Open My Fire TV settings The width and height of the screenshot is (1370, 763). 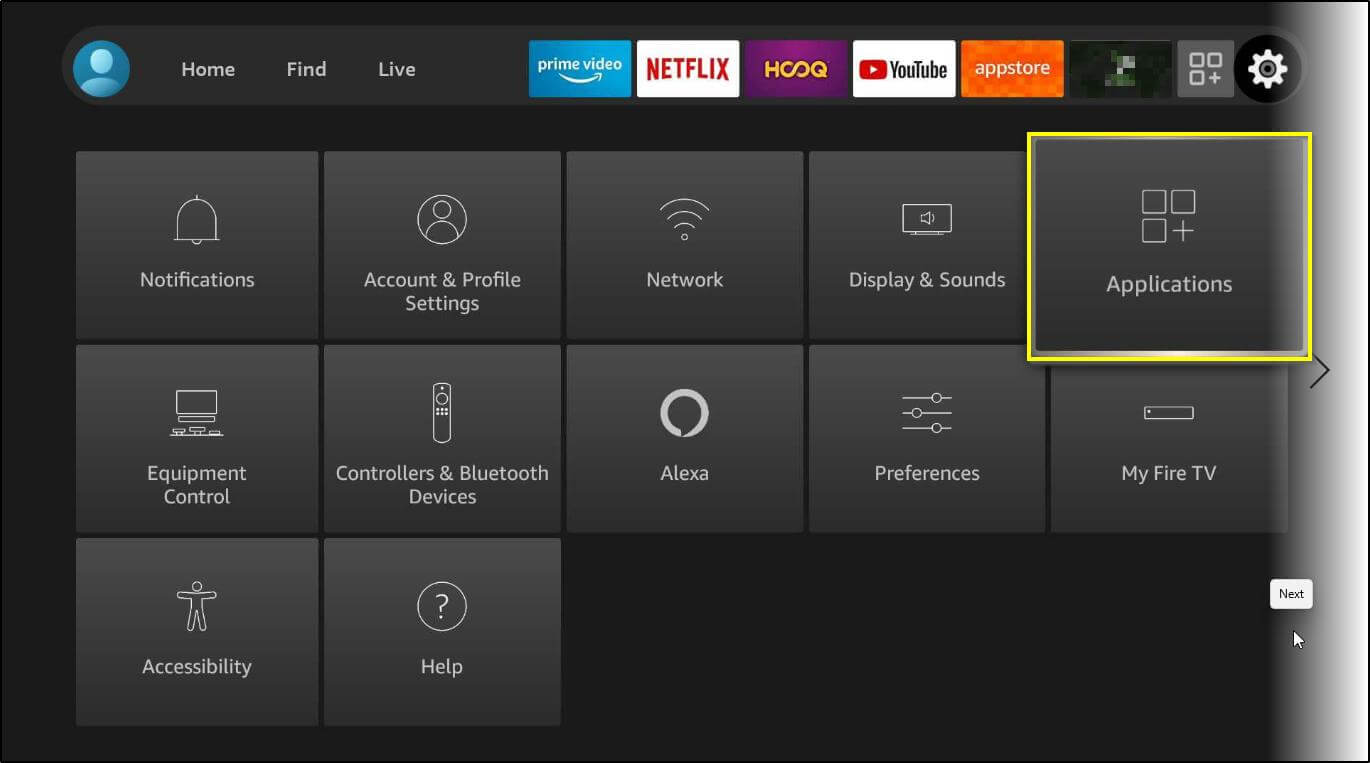click(1168, 437)
